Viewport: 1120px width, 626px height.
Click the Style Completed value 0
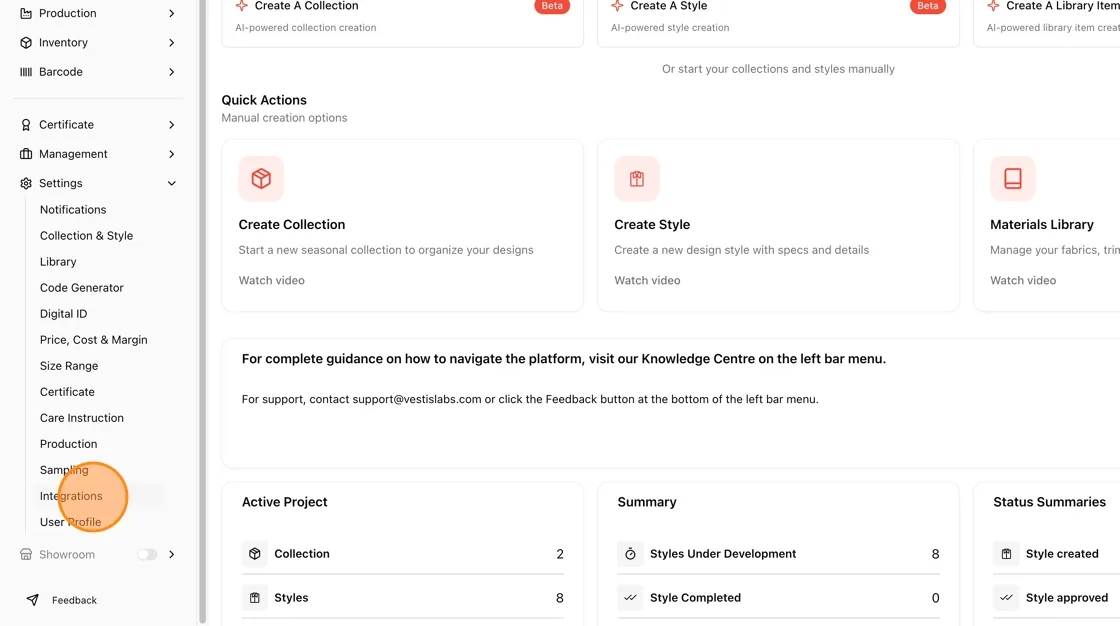935,598
